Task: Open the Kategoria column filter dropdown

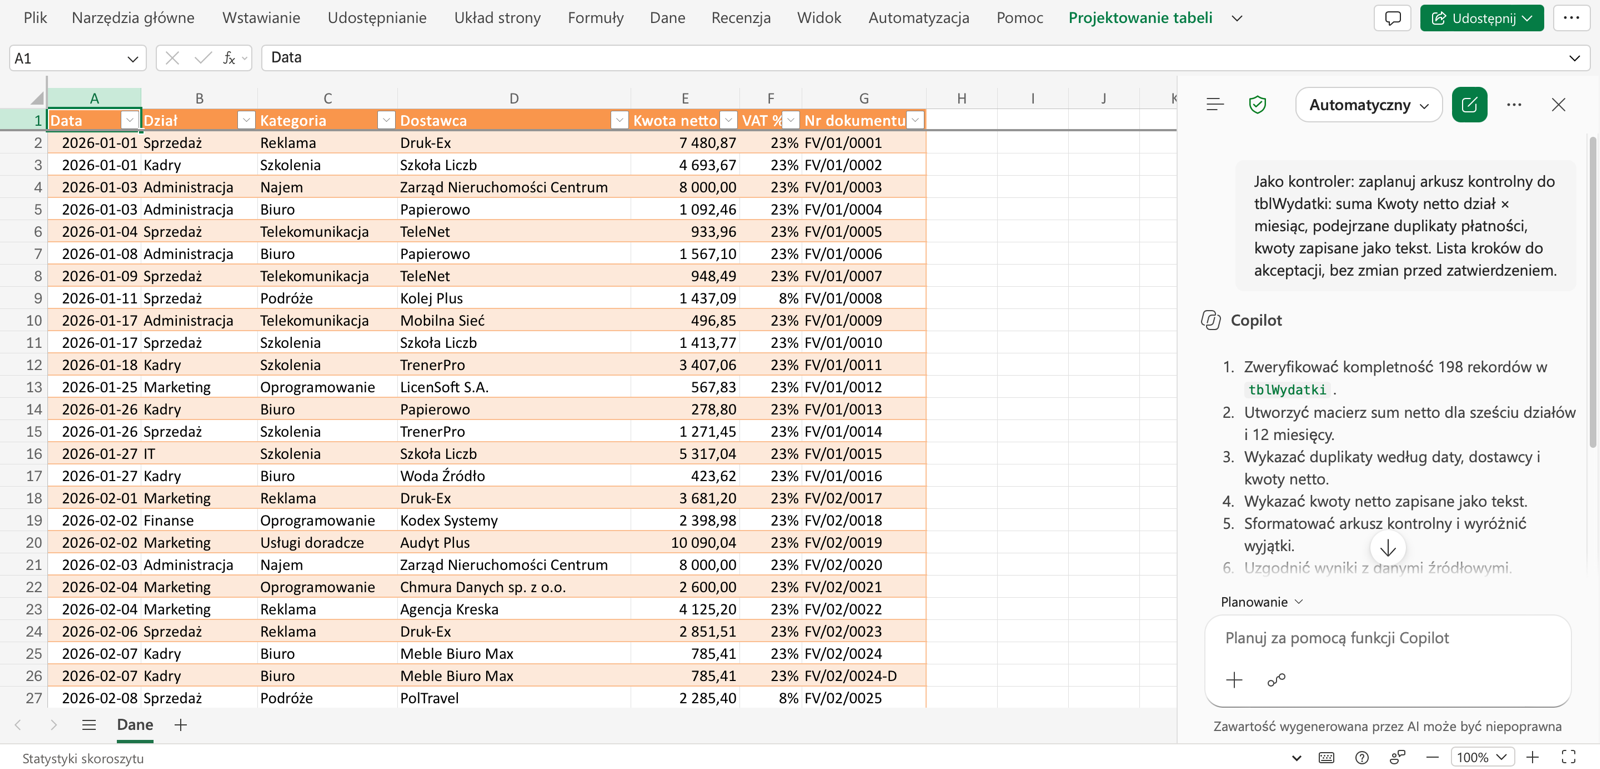Action: point(386,120)
